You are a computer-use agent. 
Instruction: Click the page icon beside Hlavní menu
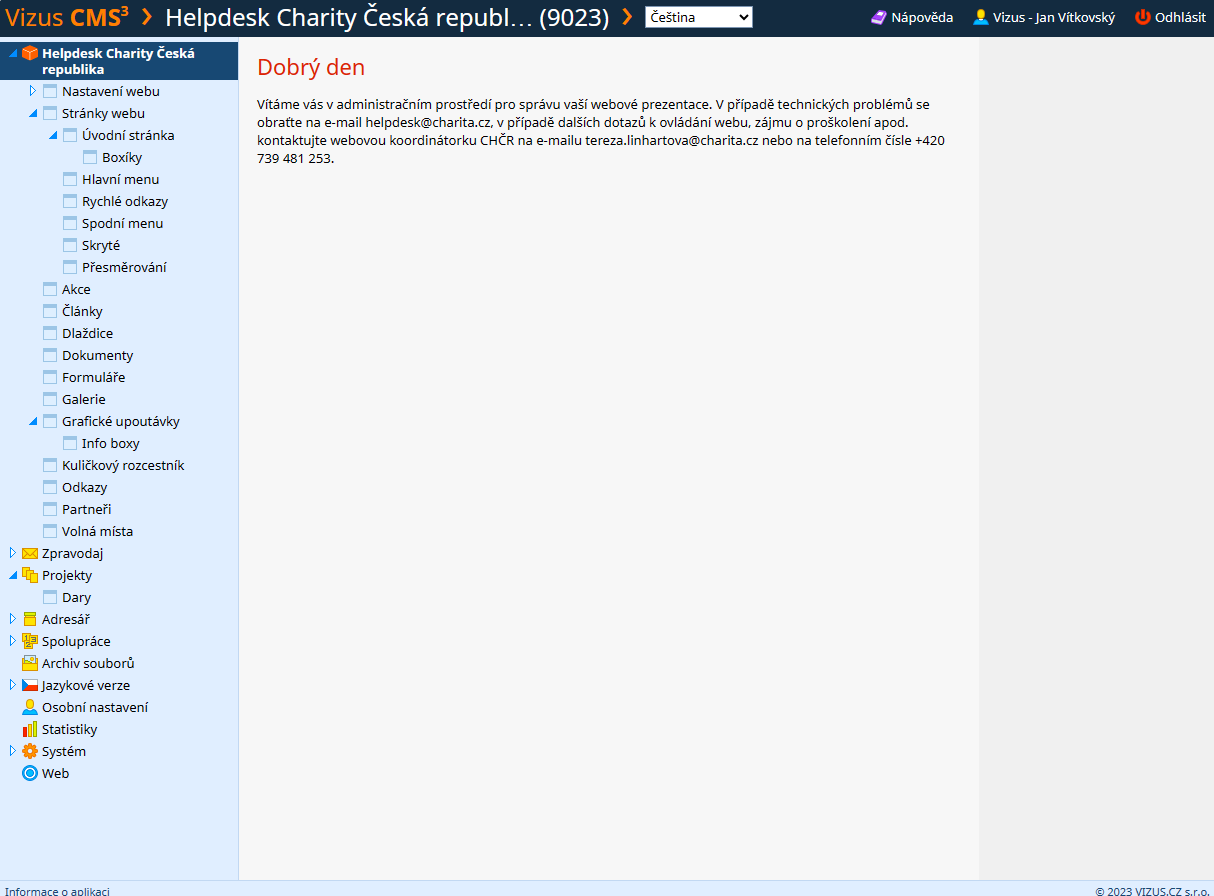(70, 179)
